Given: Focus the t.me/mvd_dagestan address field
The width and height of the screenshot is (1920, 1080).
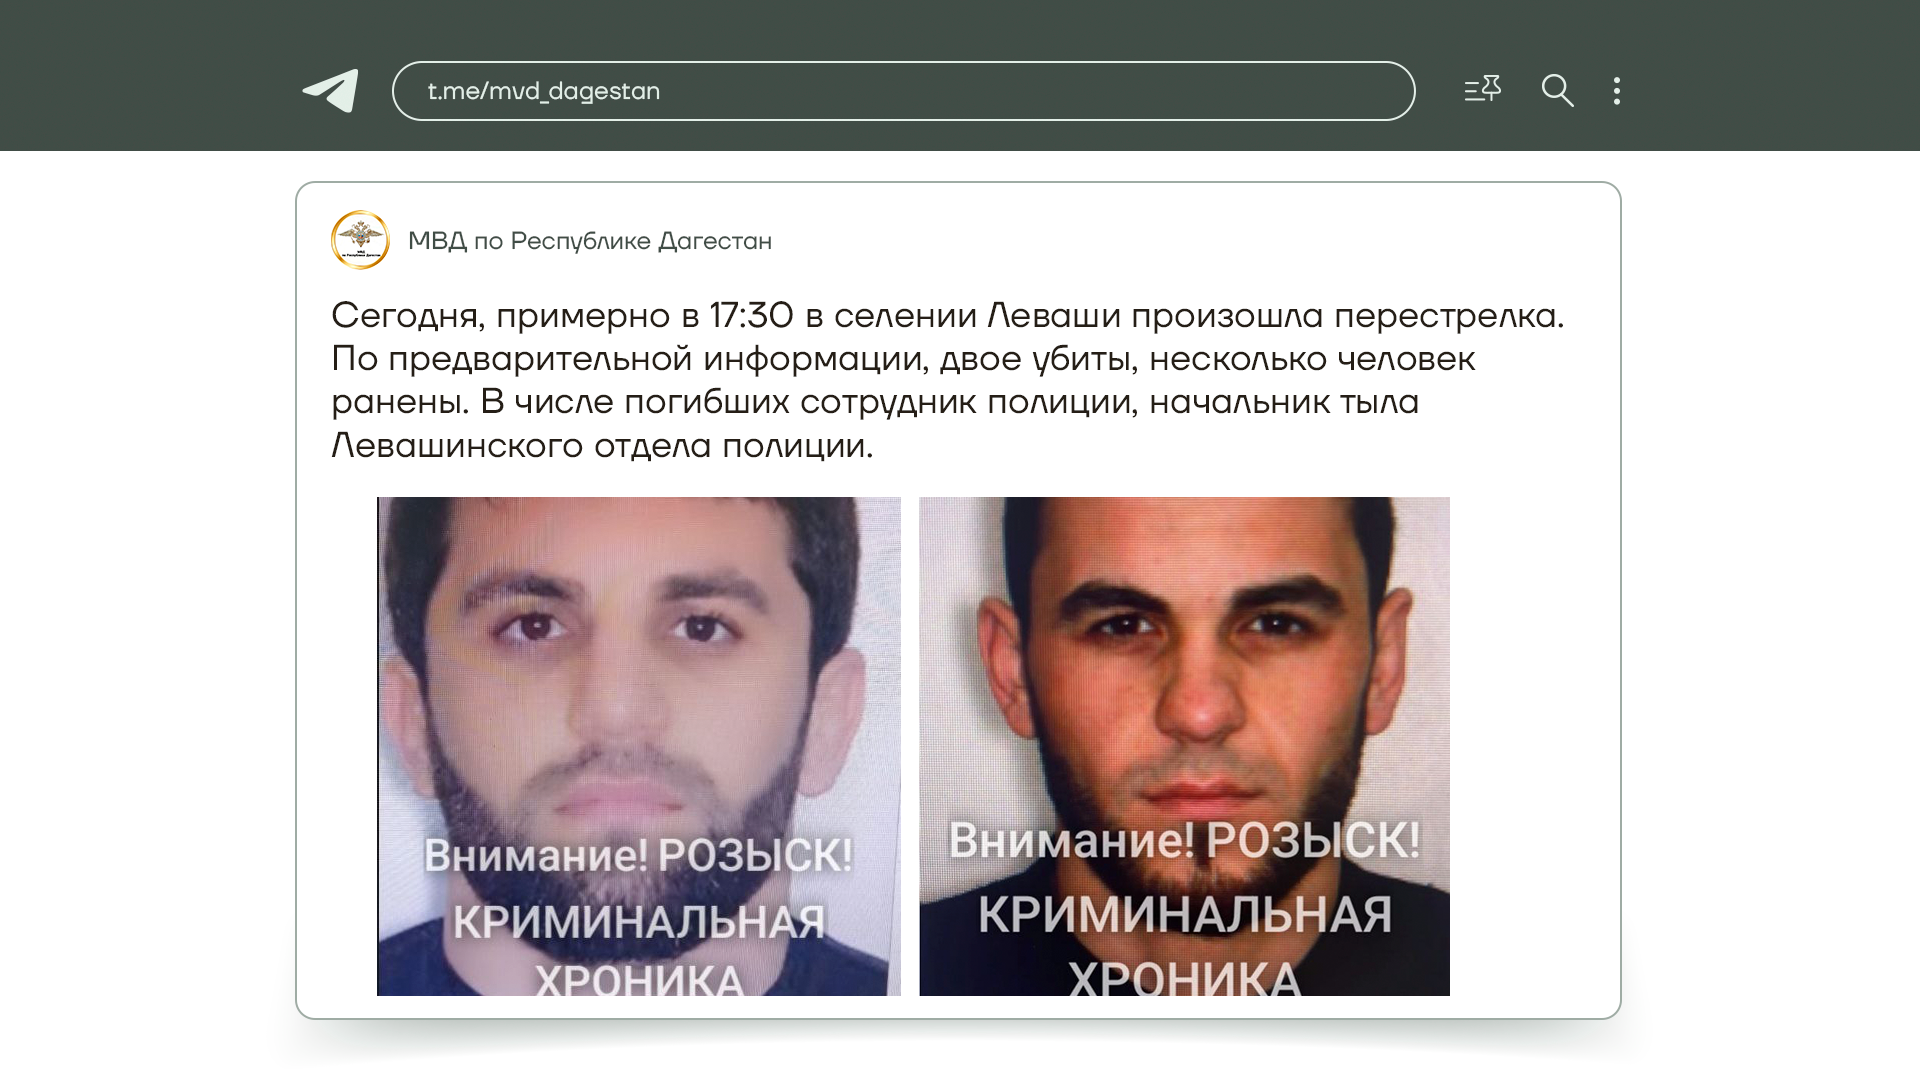Looking at the screenshot, I should click(x=903, y=91).
